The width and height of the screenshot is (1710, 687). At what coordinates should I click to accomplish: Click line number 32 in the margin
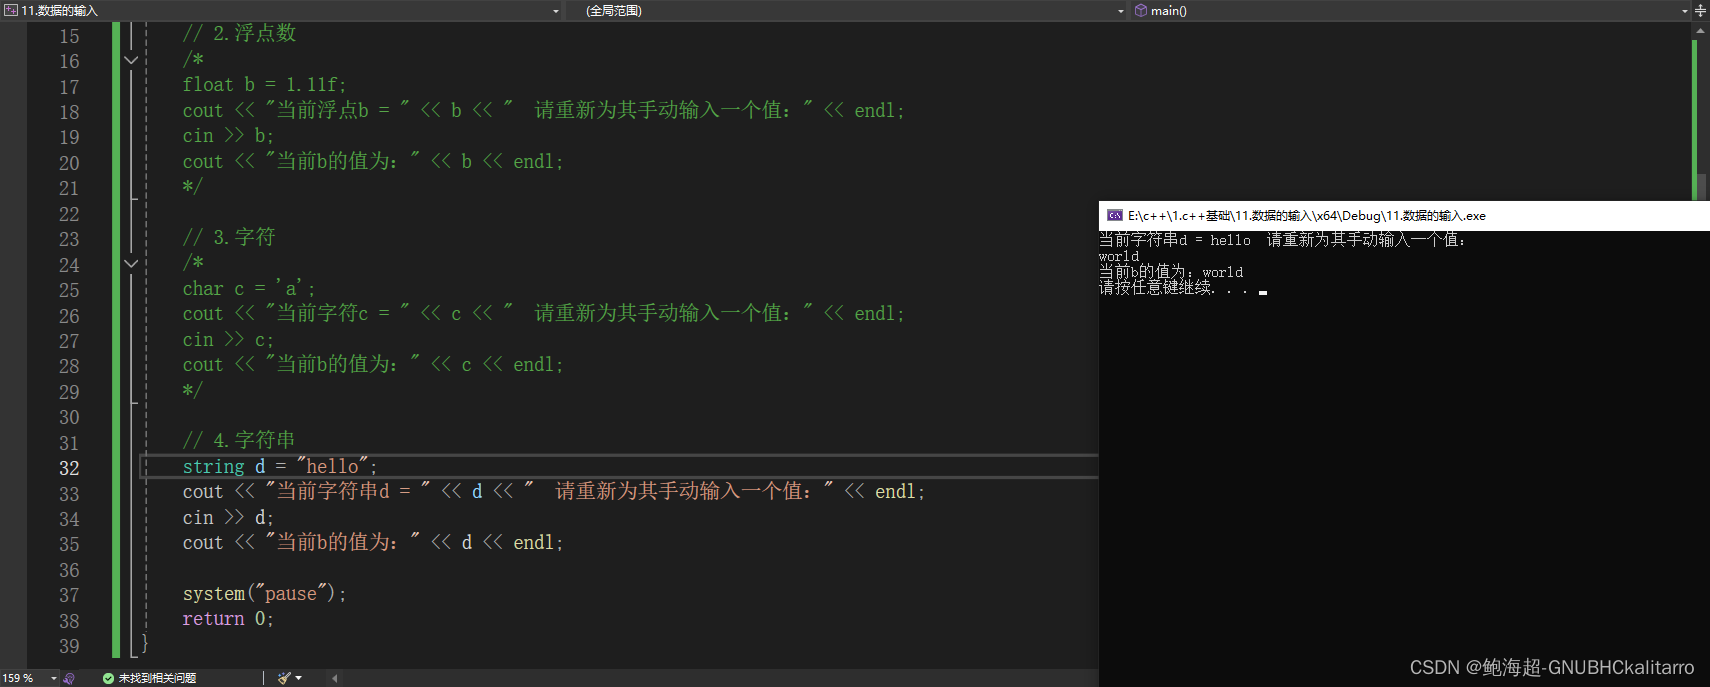click(x=69, y=468)
